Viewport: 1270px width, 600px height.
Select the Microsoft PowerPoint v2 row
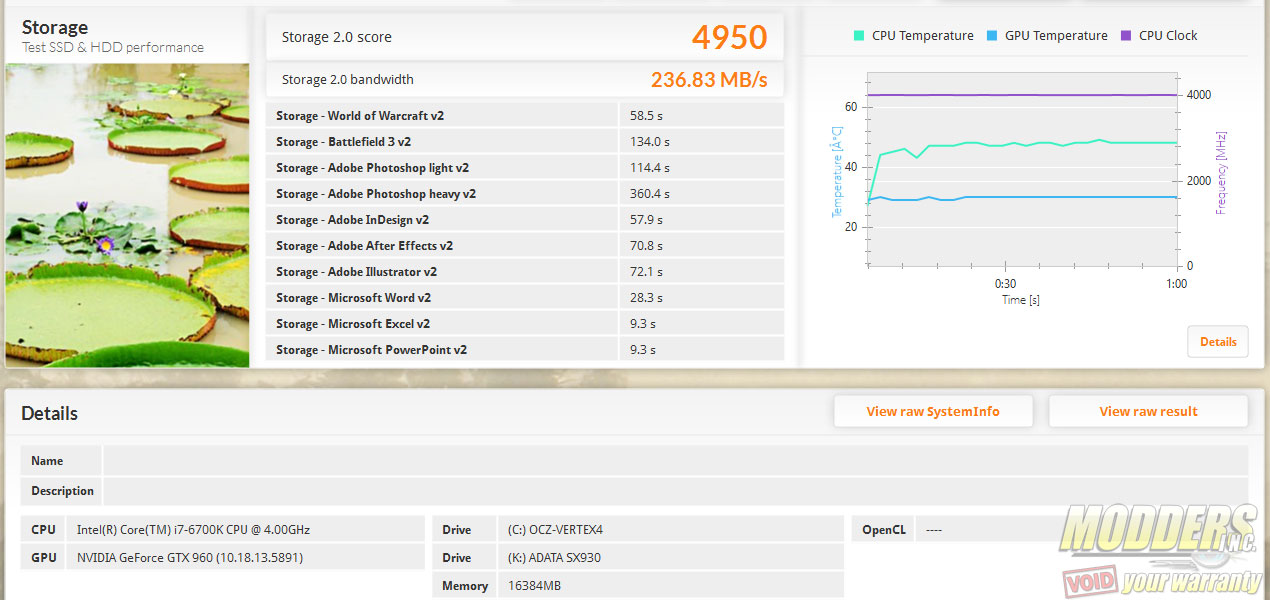tap(525, 350)
